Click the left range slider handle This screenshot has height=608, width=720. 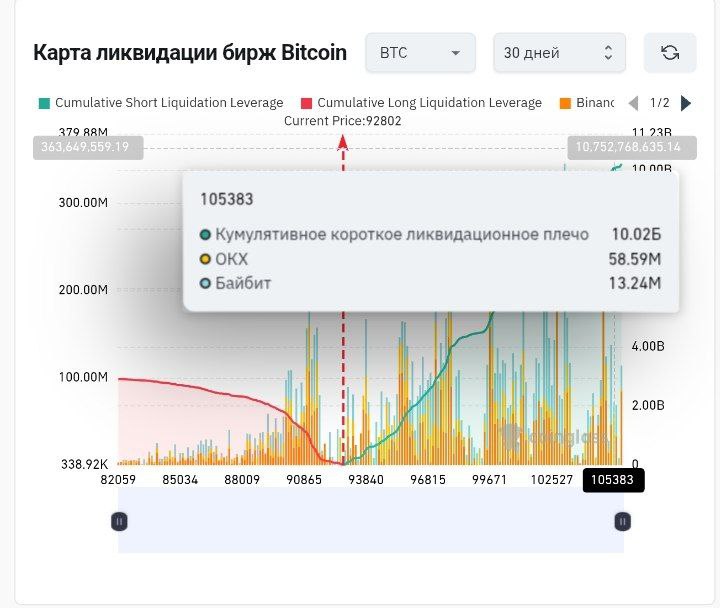(119, 522)
